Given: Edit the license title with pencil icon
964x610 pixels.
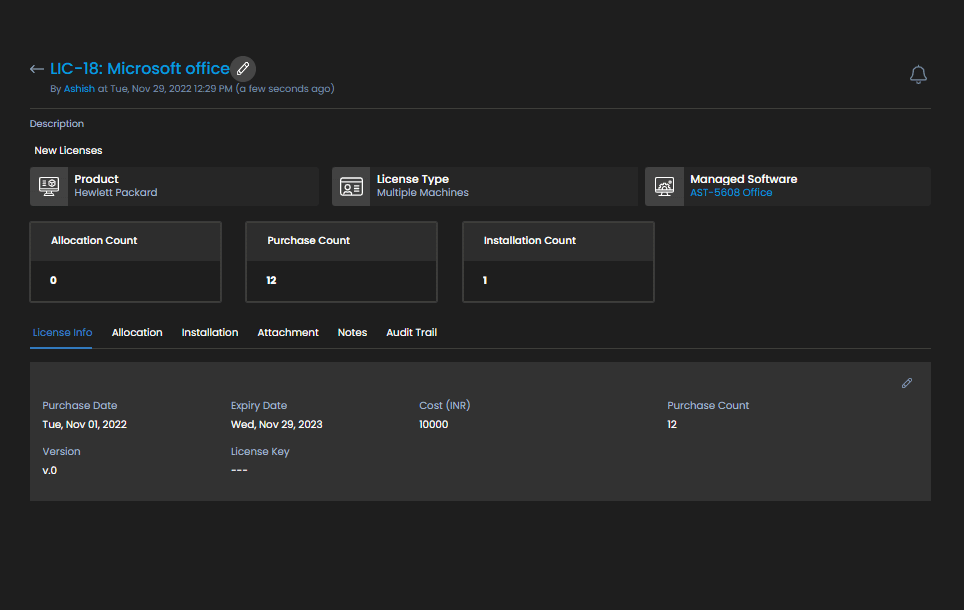Looking at the screenshot, I should tap(243, 68).
